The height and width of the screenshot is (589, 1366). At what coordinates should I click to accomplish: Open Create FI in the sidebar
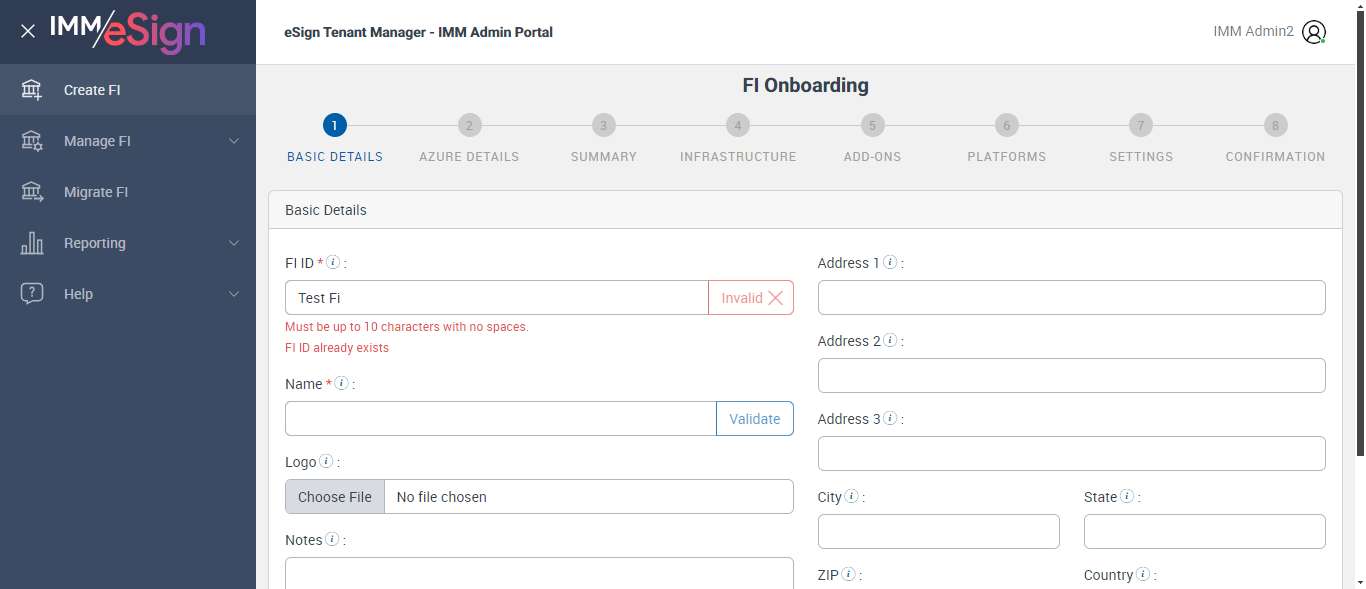click(92, 90)
